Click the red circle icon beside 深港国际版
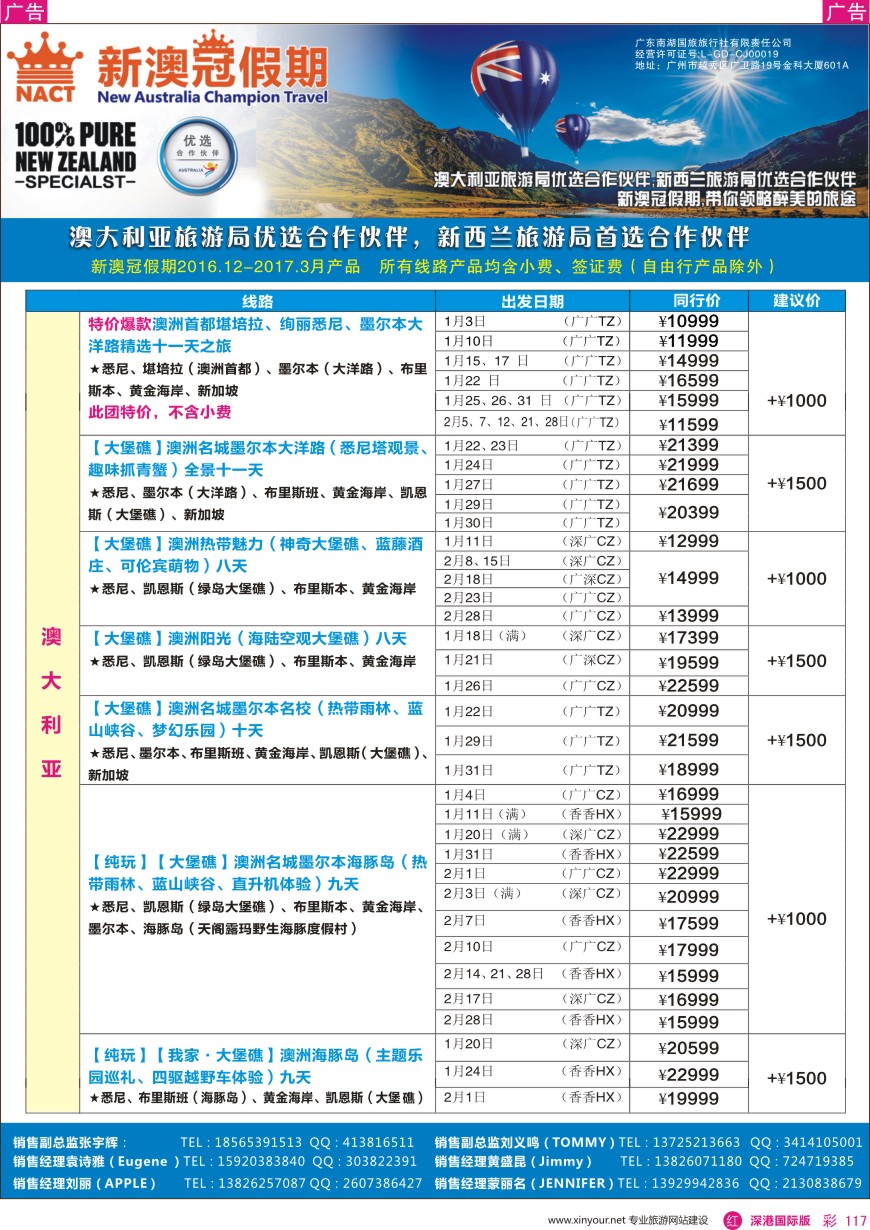This screenshot has height=1230, width=870. (733, 1220)
